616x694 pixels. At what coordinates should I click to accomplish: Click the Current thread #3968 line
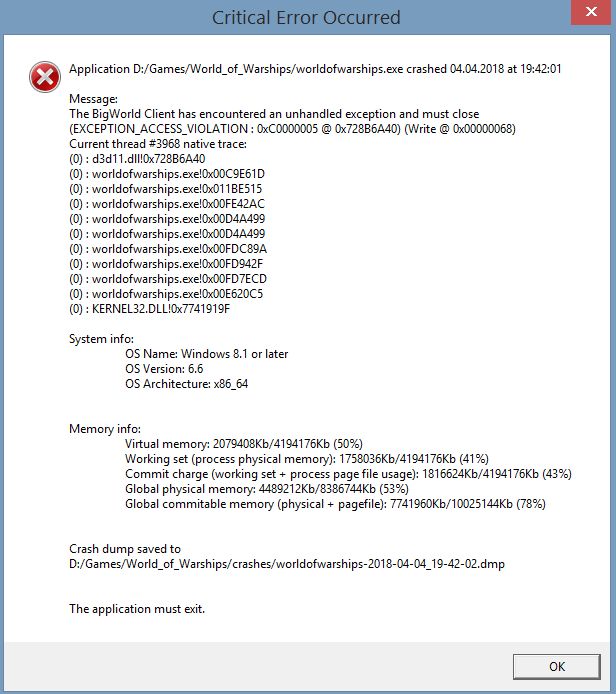click(x=158, y=144)
